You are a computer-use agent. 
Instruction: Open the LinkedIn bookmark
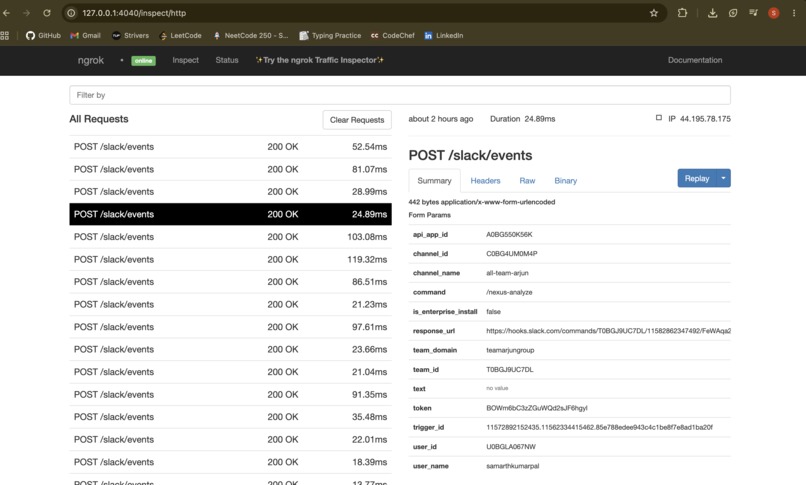[x=444, y=35]
